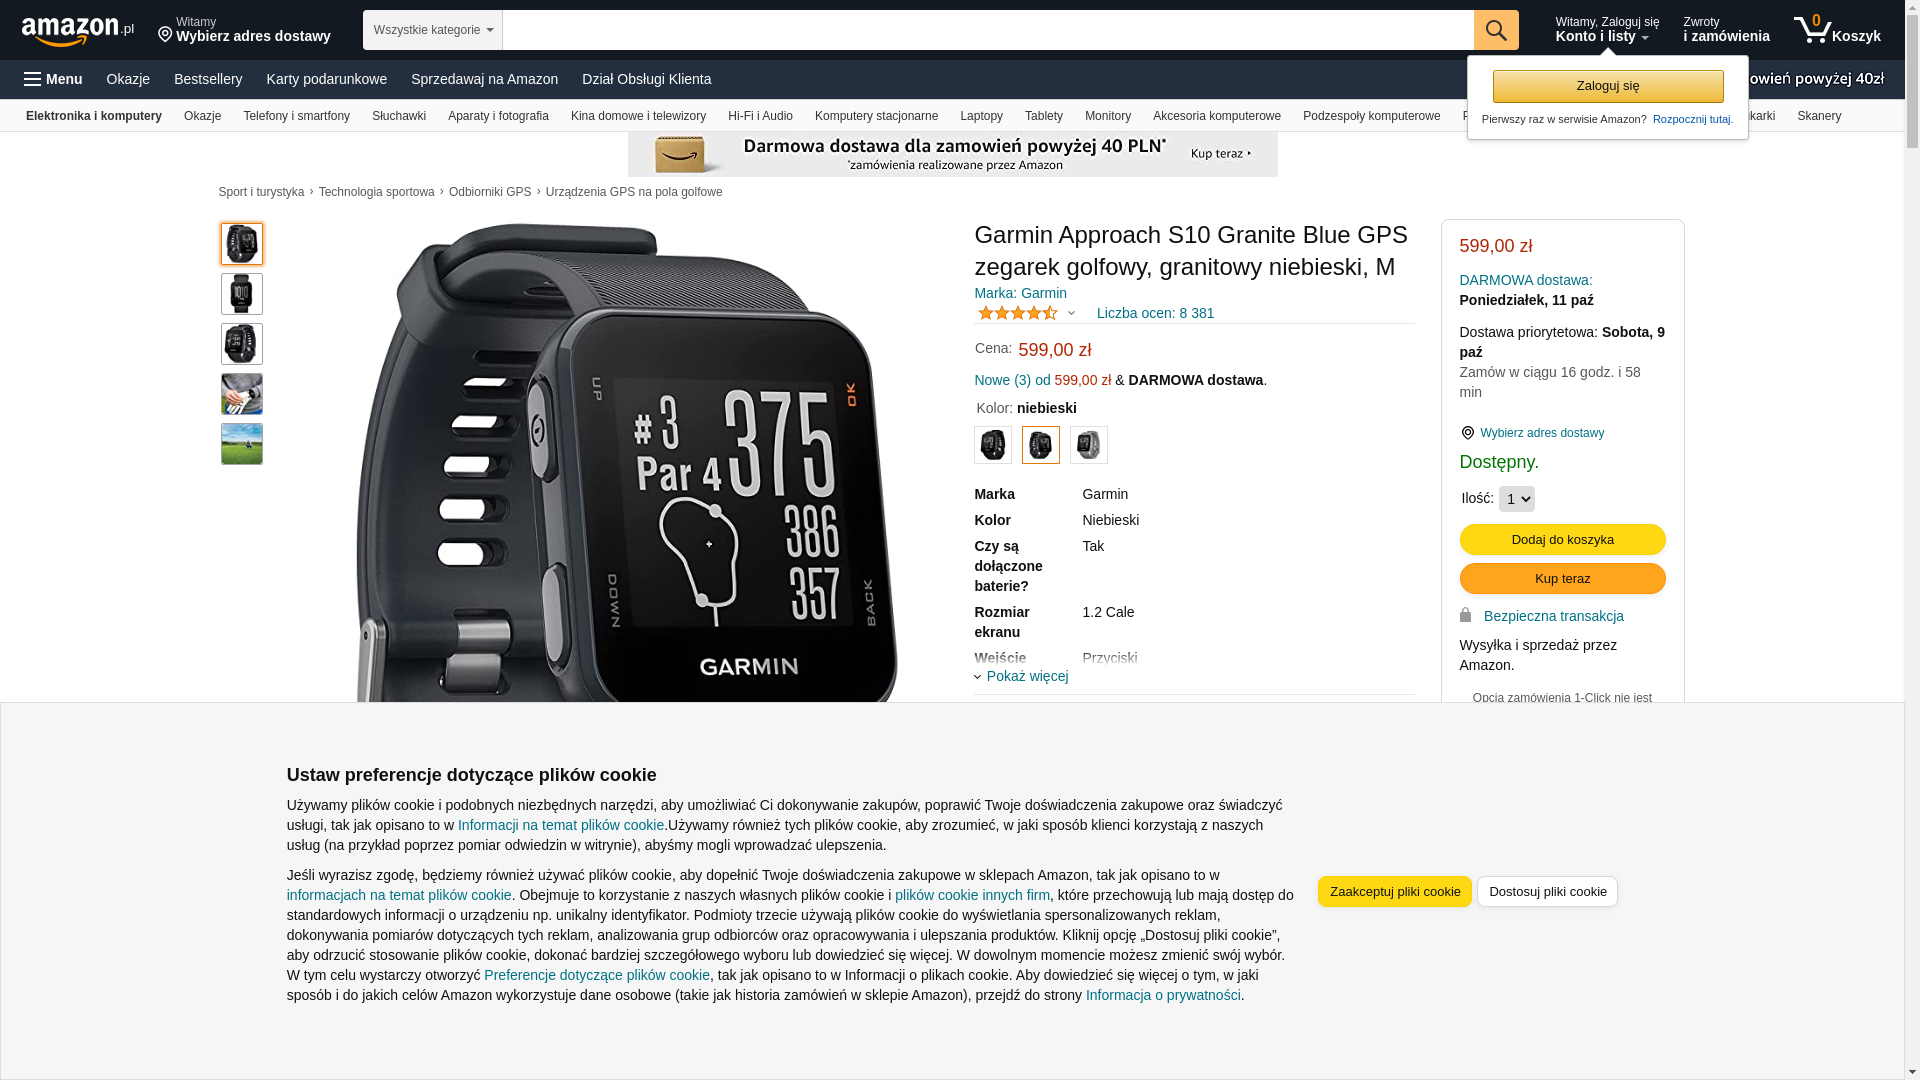Screen dimensions: 1920x1080
Task: Click the Dodaj do koszyka button
Action: [1562, 540]
